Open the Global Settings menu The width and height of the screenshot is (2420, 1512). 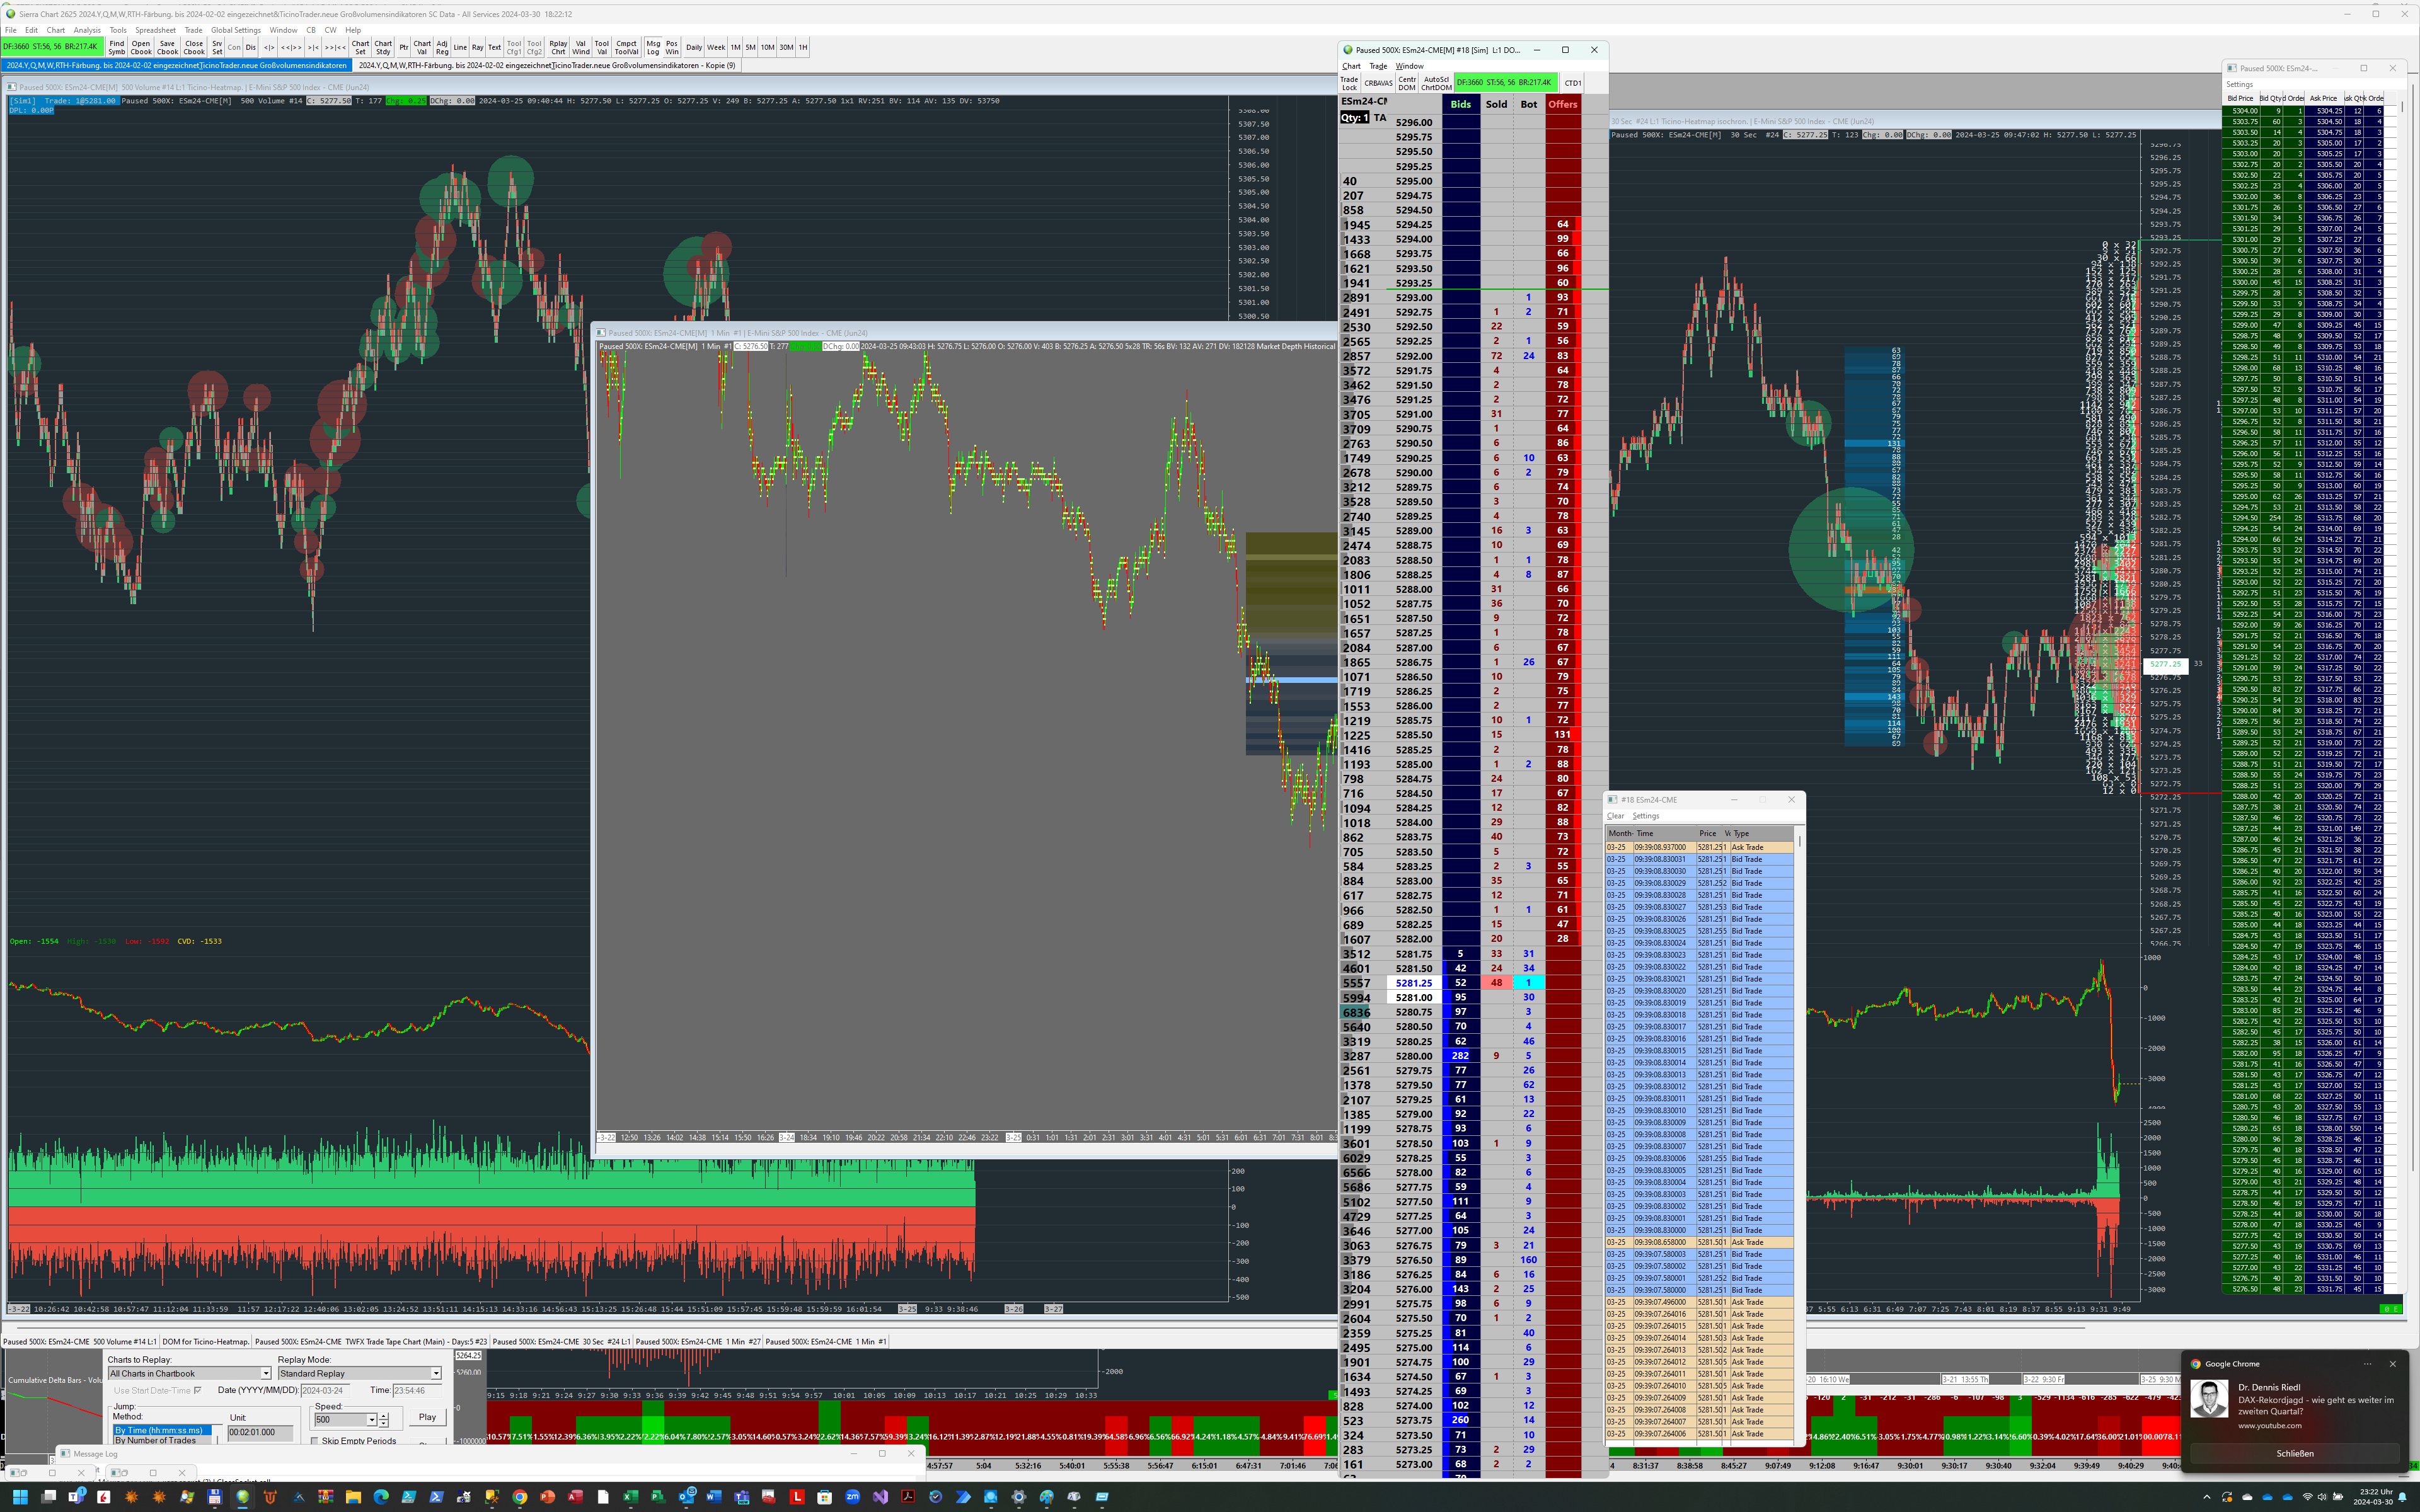(x=235, y=30)
